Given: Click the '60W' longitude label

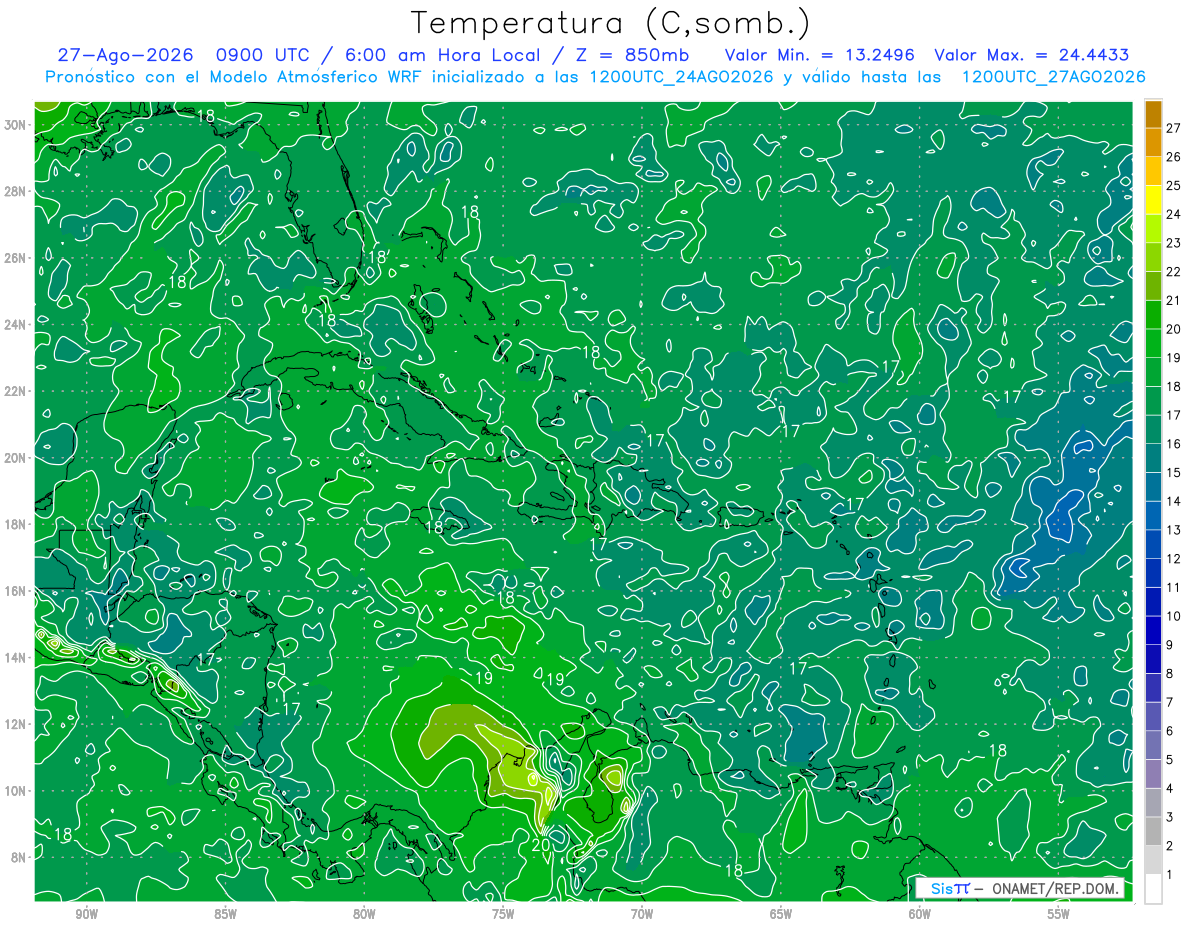Looking at the screenshot, I should [920, 914].
